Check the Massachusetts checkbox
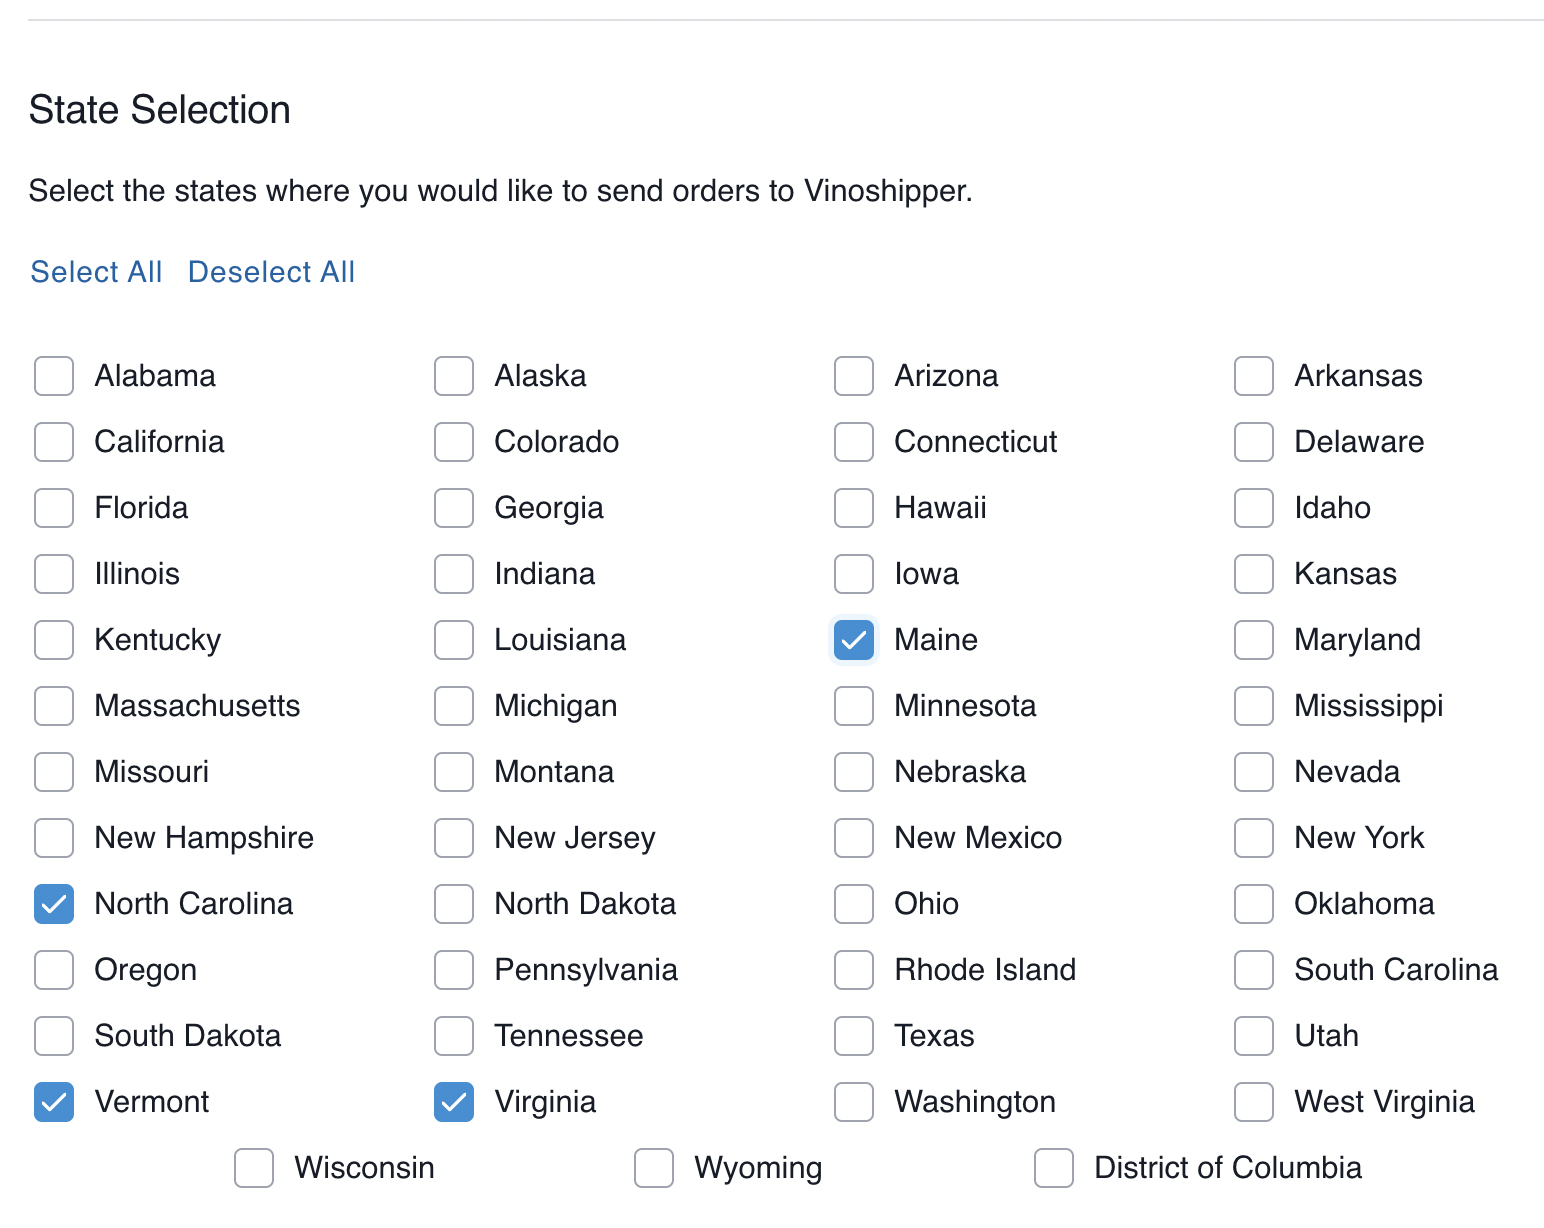Viewport: 1544px width, 1228px height. [54, 706]
